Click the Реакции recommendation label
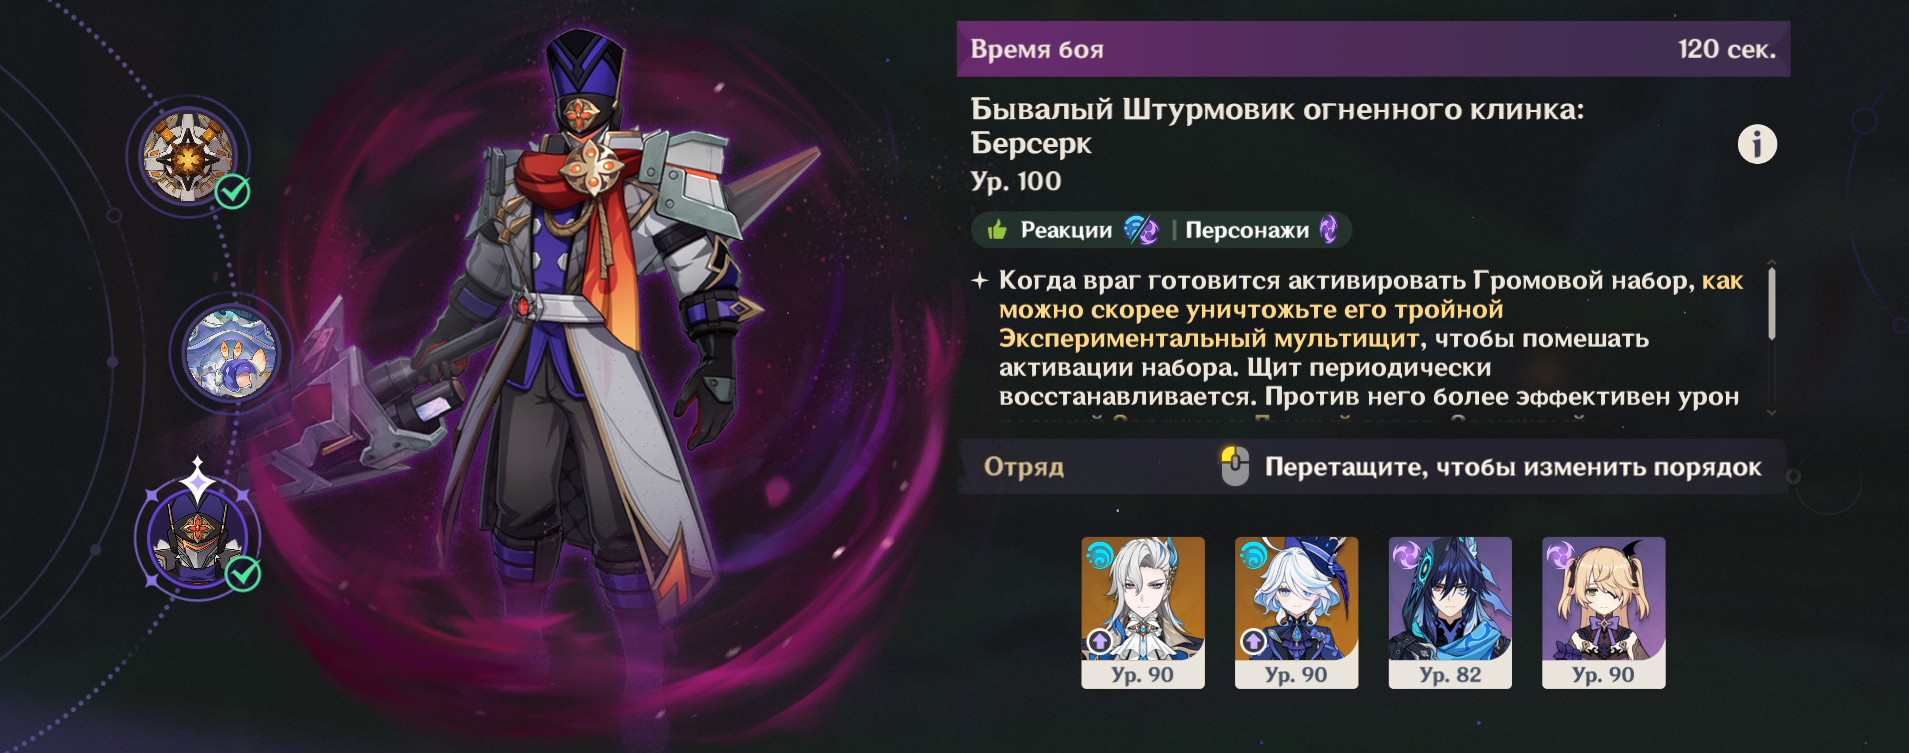Viewport: 1909px width, 753px height. pos(1066,230)
